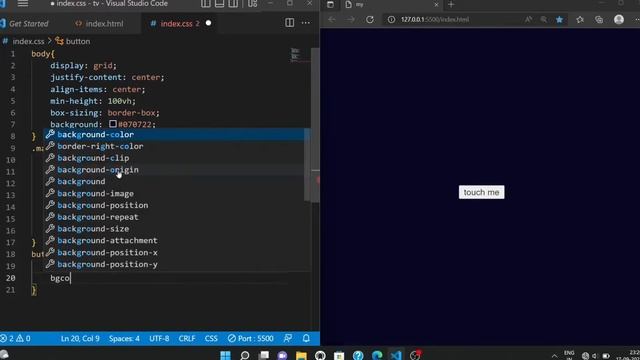Open Windows Start menu

[x=225, y=355]
